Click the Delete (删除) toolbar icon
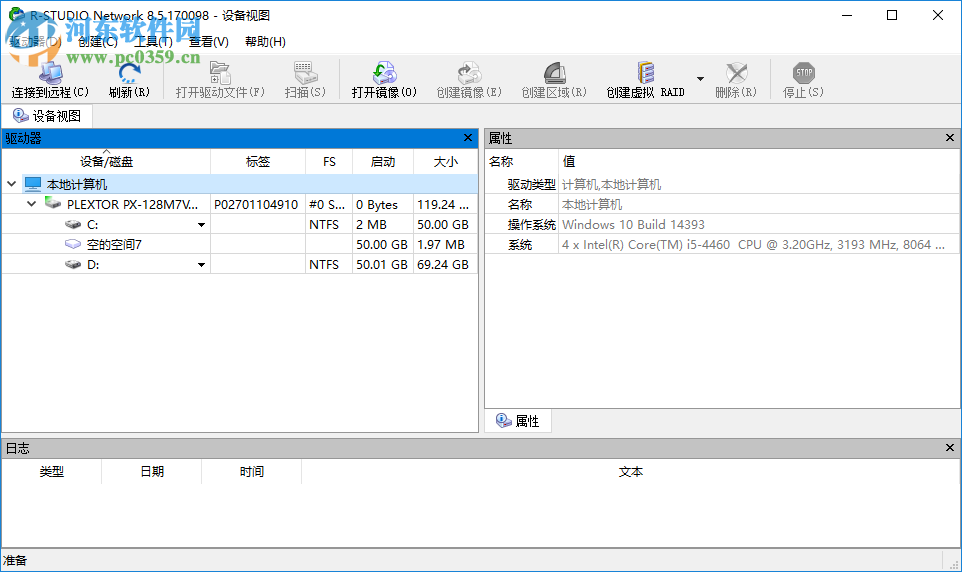 736,73
